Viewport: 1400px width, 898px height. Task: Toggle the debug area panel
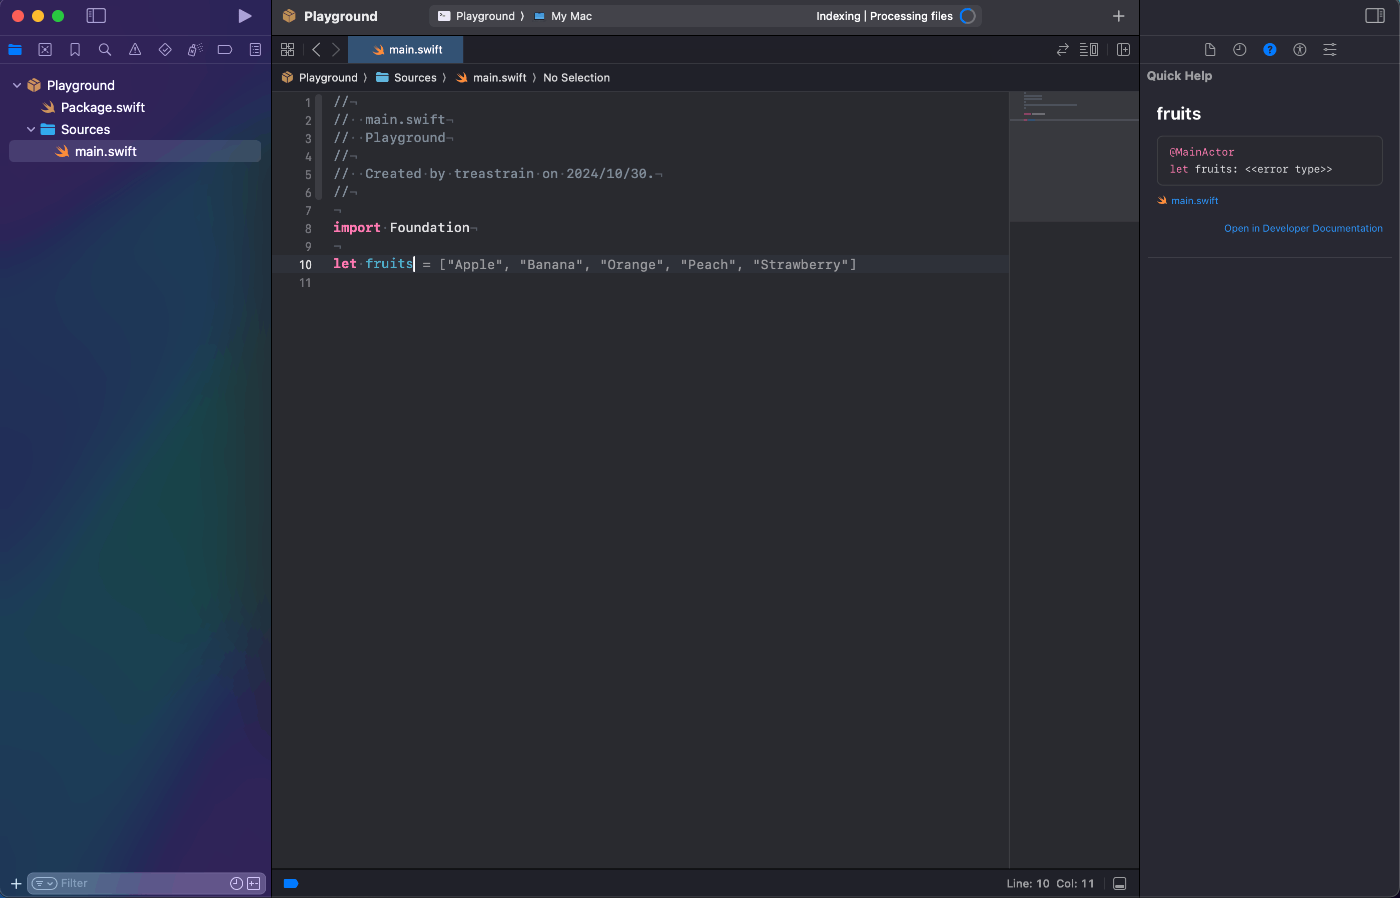[x=1120, y=883]
